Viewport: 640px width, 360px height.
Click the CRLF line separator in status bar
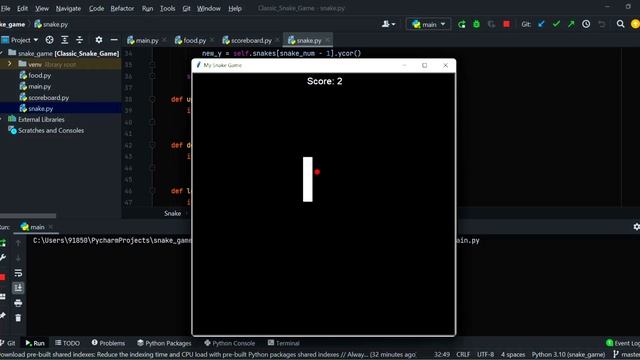(x=463, y=355)
